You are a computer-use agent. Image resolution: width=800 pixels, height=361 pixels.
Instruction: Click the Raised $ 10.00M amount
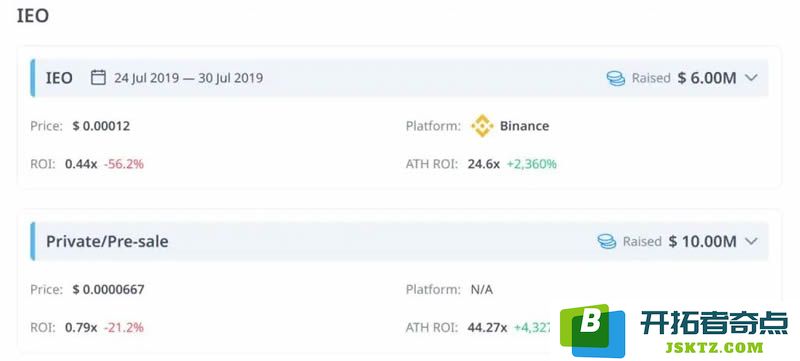coord(703,241)
